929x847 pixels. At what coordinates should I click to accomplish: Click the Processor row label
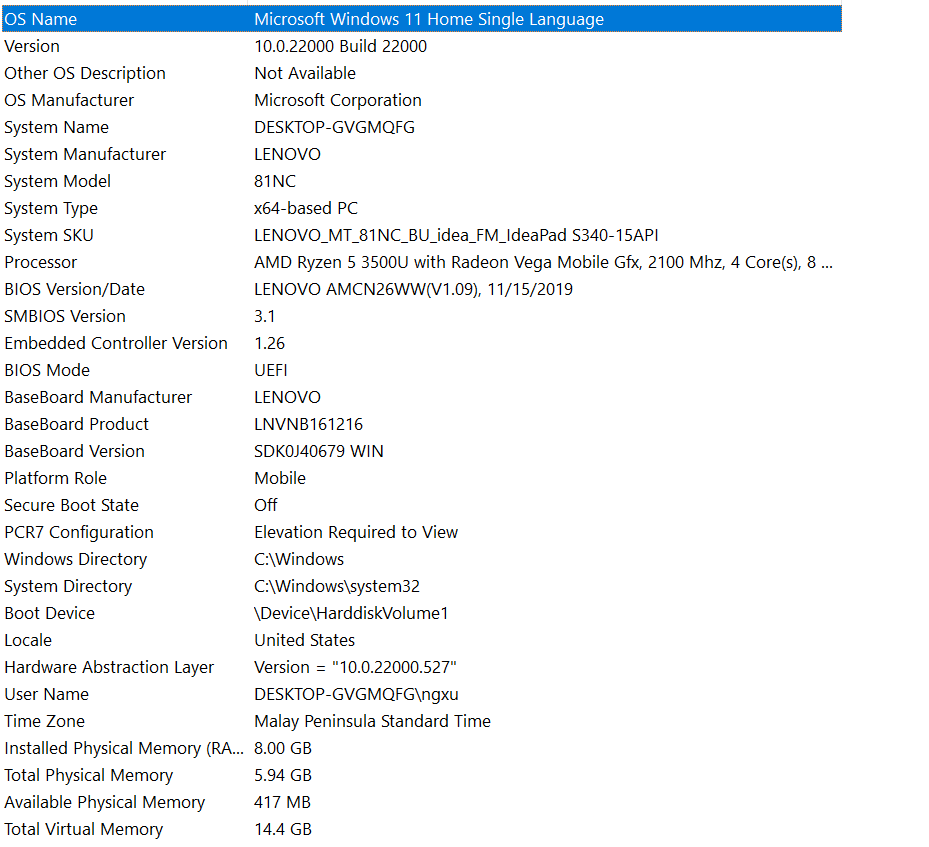pyautogui.click(x=41, y=262)
